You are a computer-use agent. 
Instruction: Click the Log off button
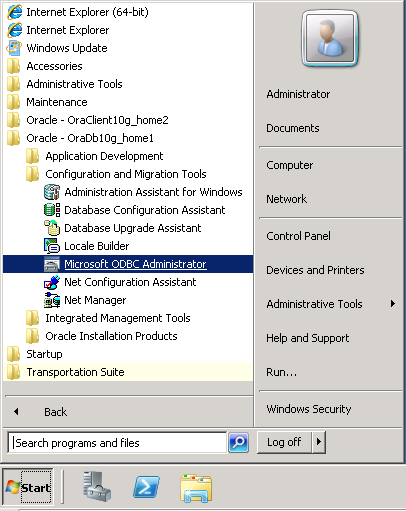tap(284, 442)
